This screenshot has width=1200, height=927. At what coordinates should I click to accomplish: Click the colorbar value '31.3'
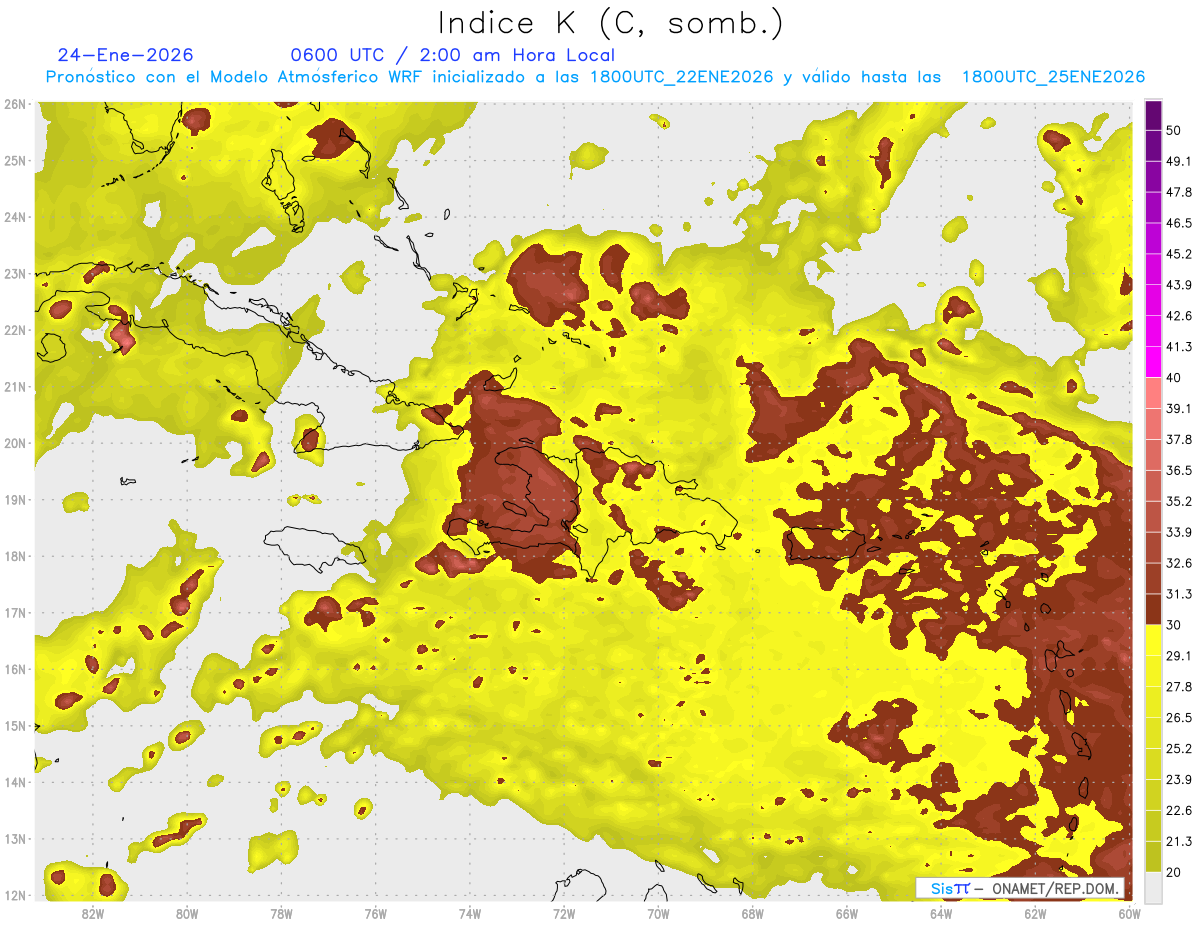coord(1179,594)
